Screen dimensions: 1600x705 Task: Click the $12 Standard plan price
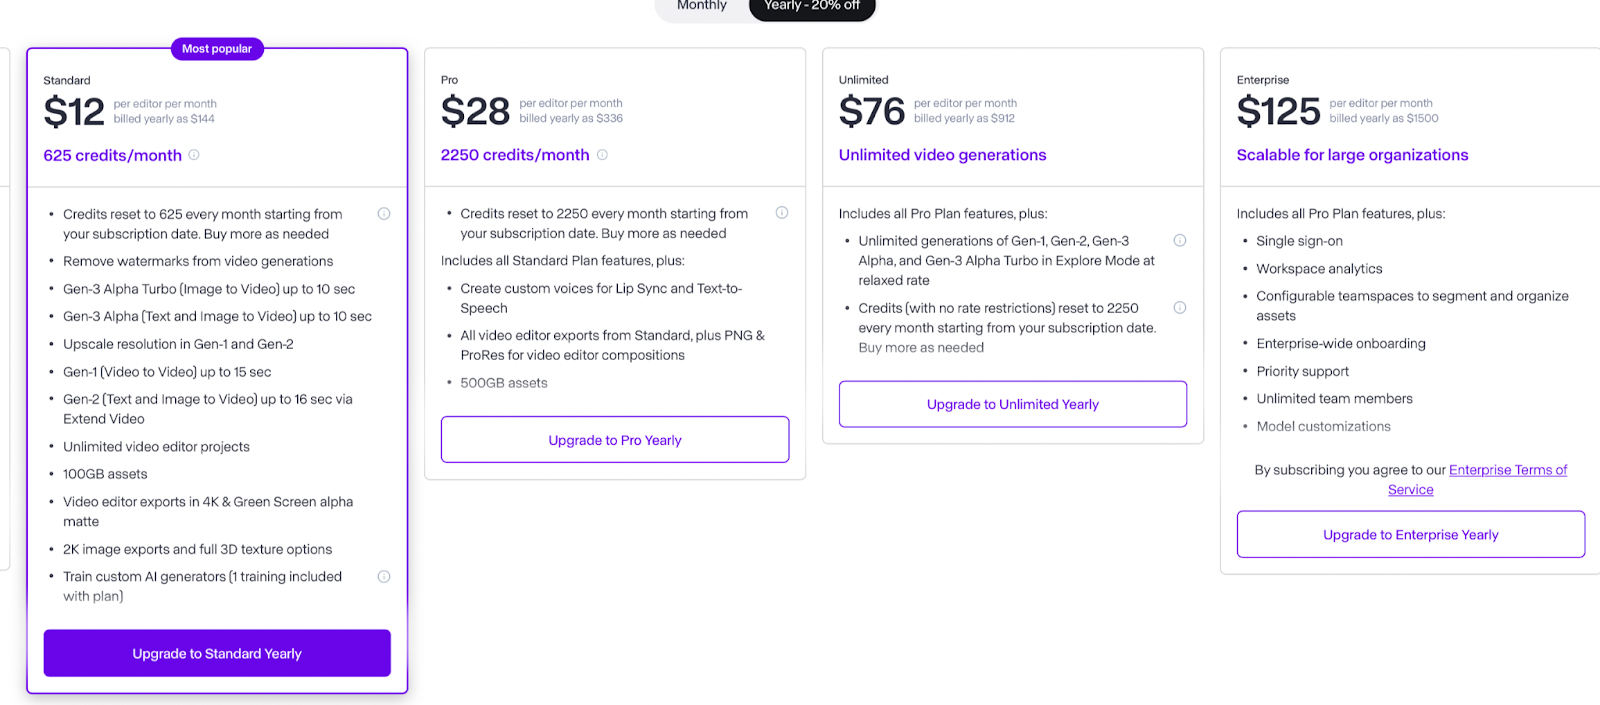click(x=74, y=112)
